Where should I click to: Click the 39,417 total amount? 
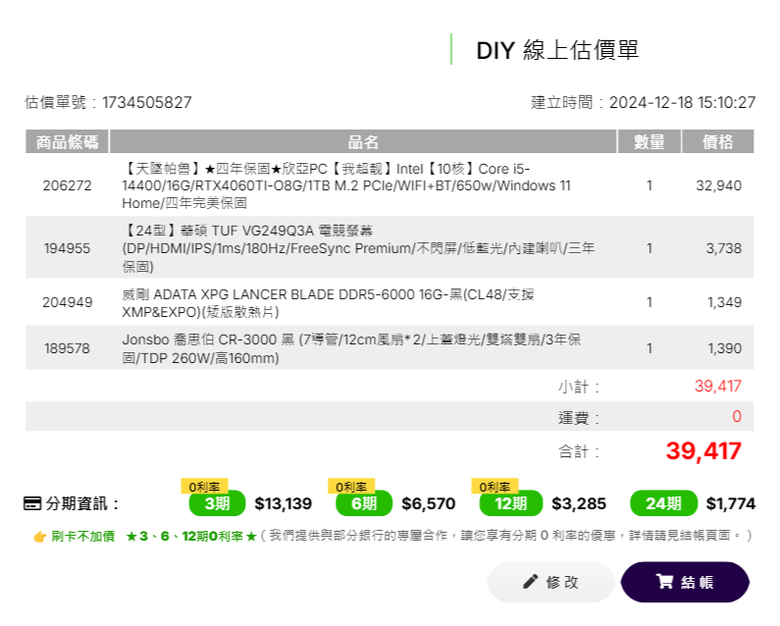pos(703,451)
